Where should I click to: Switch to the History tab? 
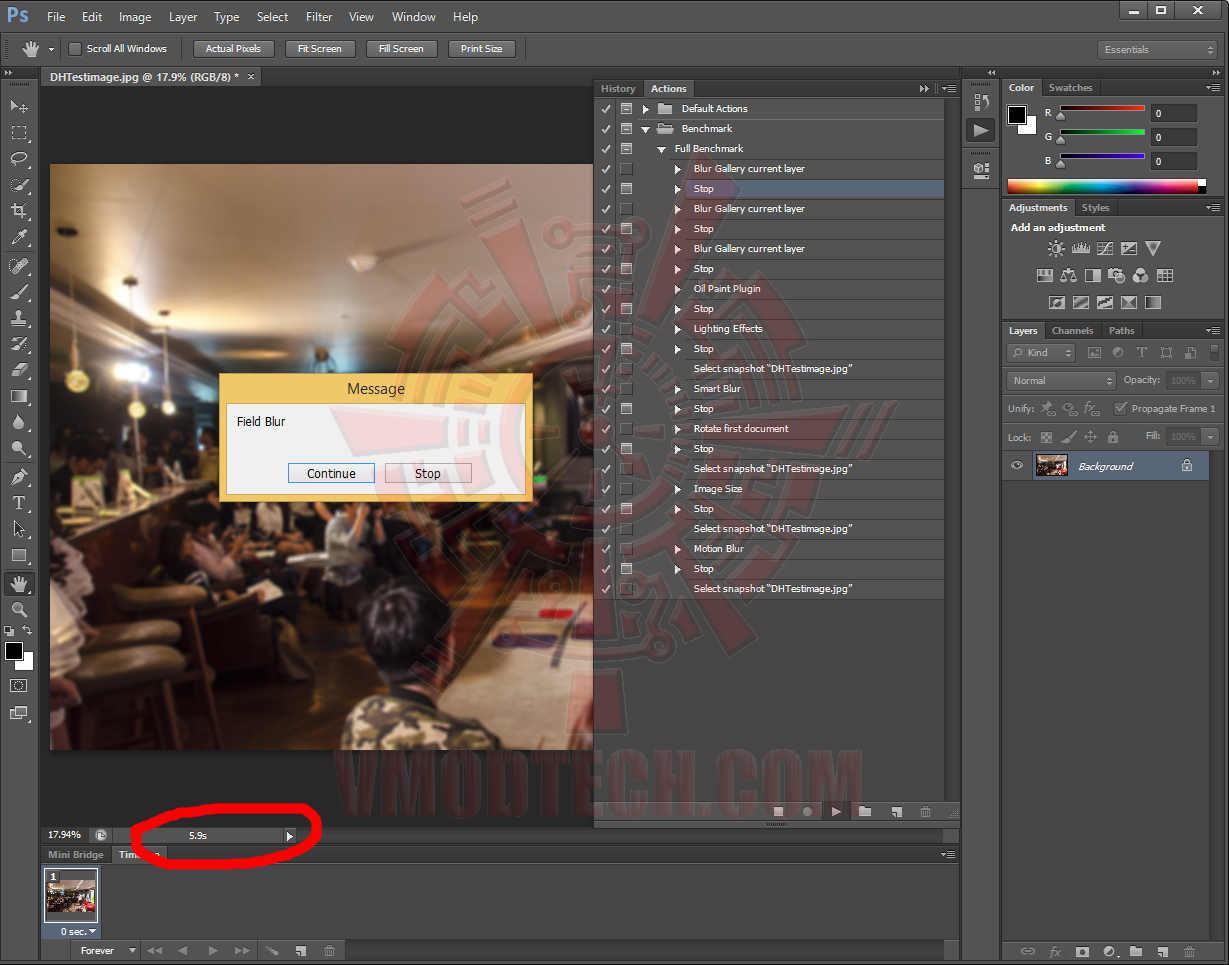tap(618, 89)
